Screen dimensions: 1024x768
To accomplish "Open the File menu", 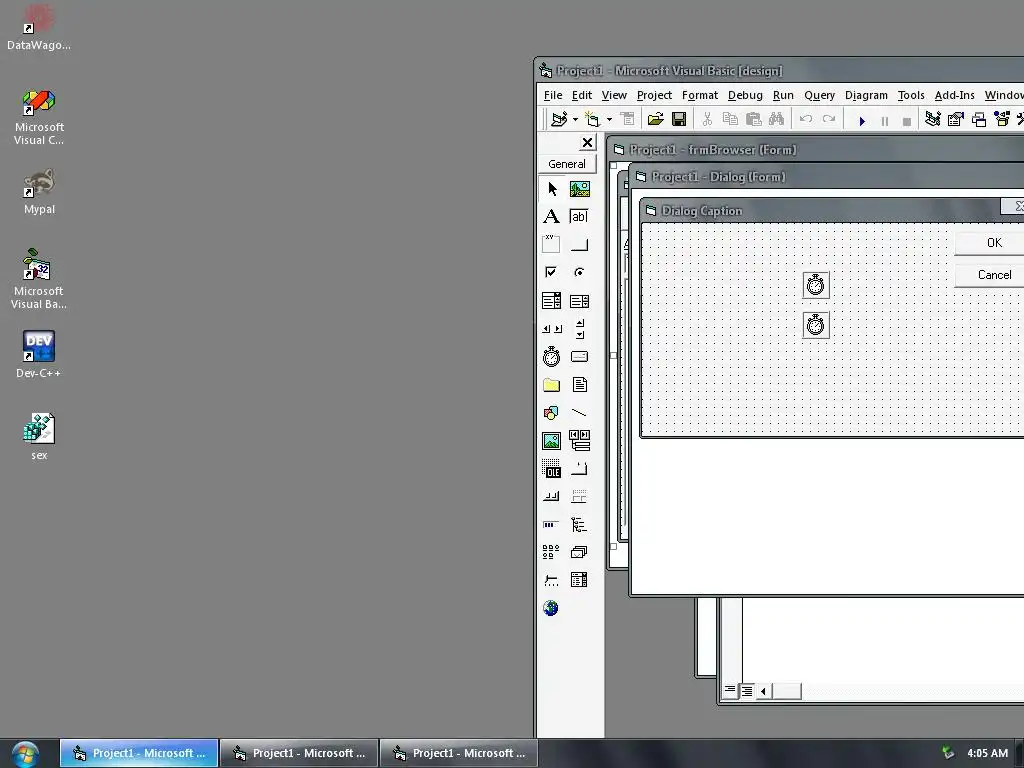I will [x=552, y=95].
